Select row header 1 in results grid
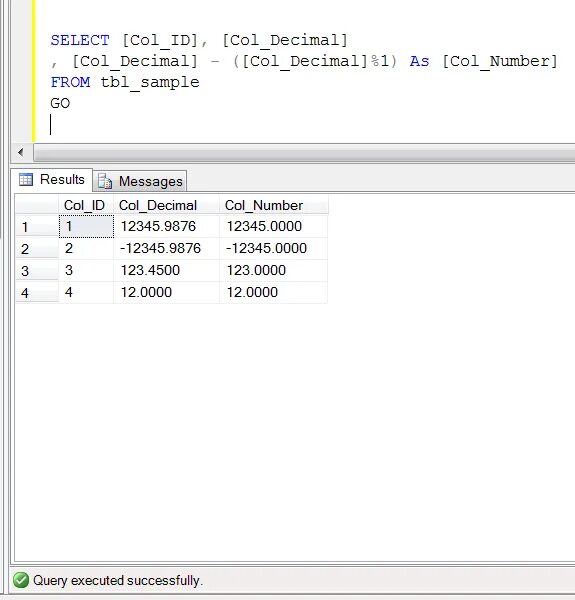 [x=37, y=227]
